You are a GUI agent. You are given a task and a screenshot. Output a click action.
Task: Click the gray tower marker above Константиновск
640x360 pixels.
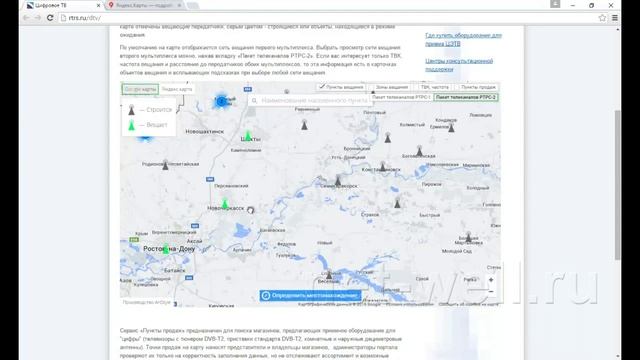point(388,138)
